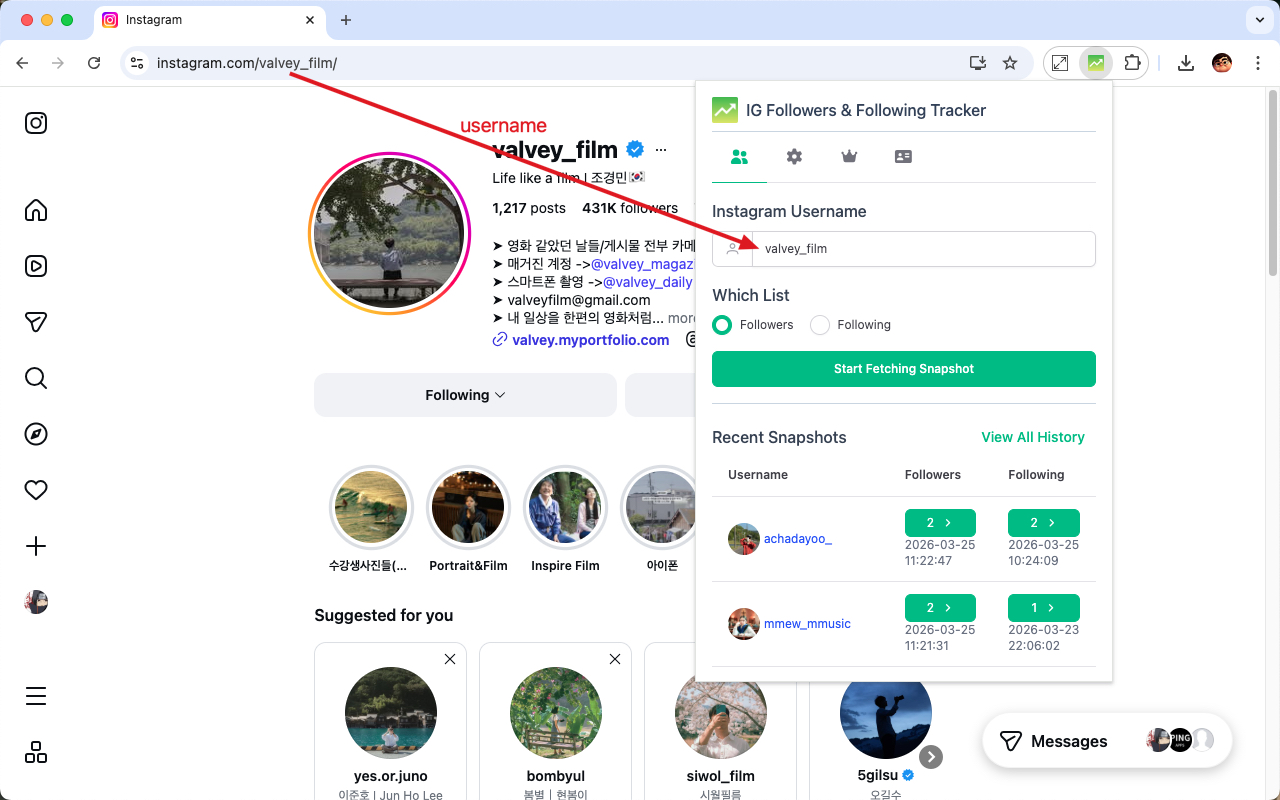
Task: Click achadayoo_ avatar in snapshots
Action: 744,539
